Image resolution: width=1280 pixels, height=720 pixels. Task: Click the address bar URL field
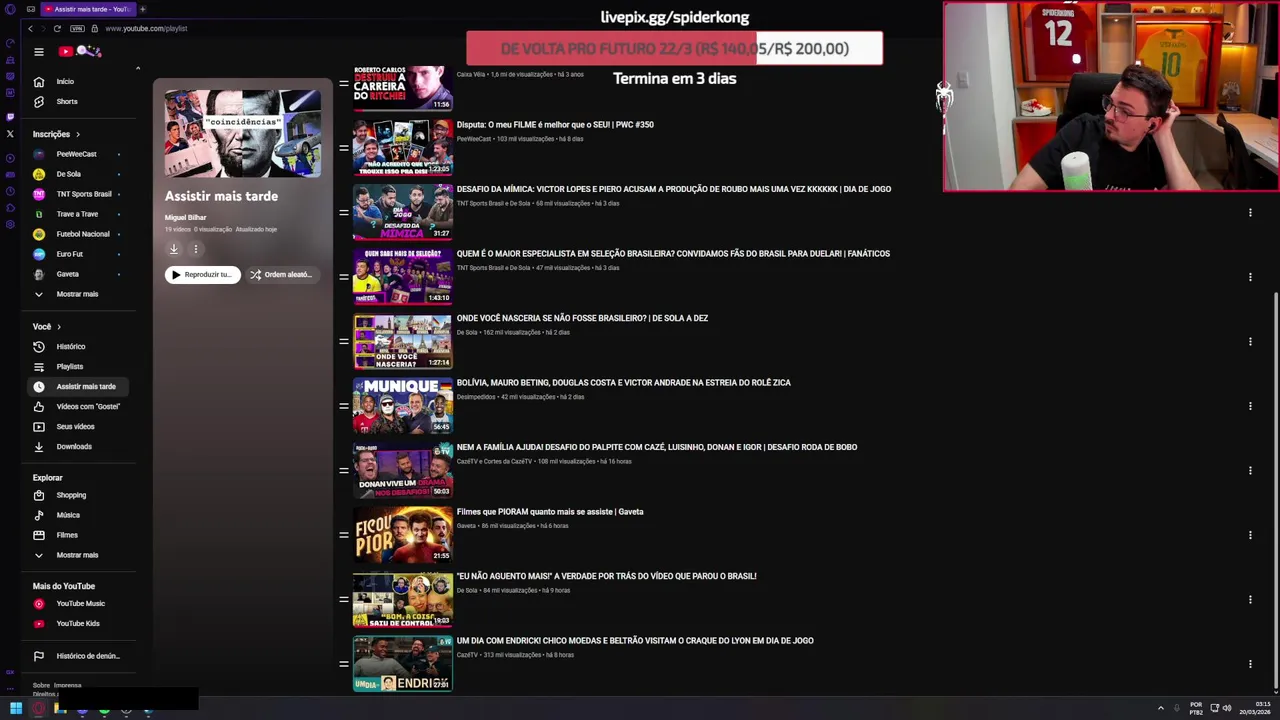pyautogui.click(x=146, y=28)
